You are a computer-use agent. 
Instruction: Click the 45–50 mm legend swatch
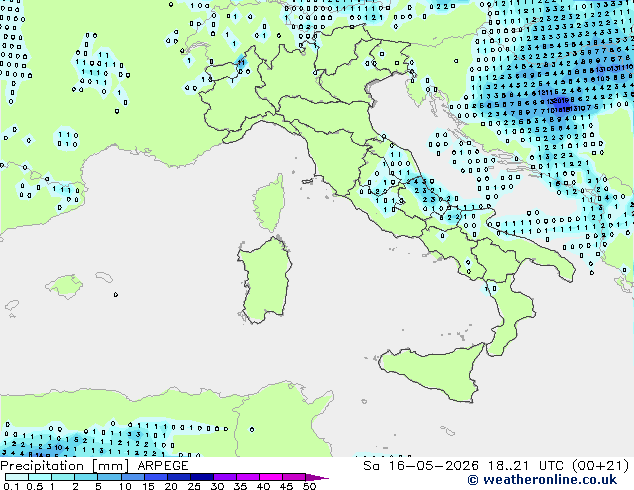tap(294, 477)
